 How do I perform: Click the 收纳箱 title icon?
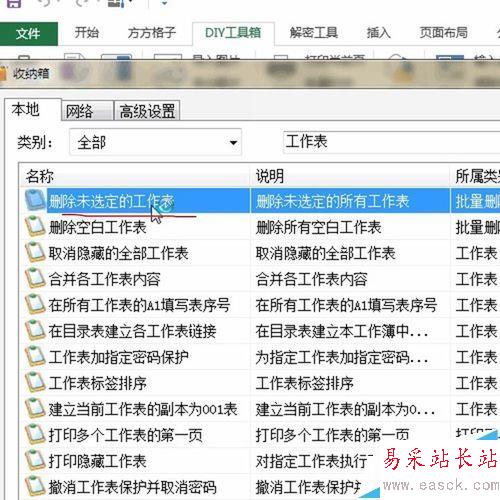[3, 74]
